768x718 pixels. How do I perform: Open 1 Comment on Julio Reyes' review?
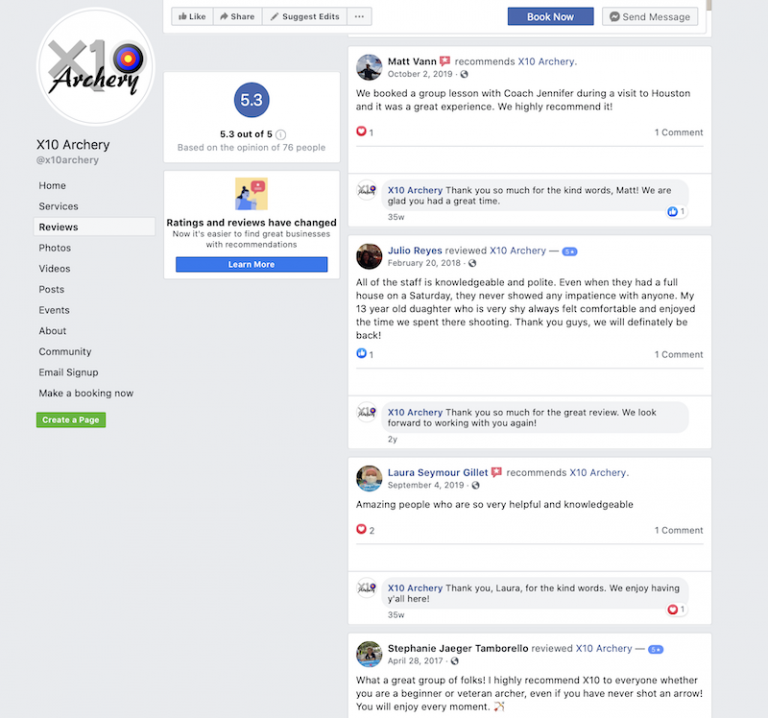point(678,354)
